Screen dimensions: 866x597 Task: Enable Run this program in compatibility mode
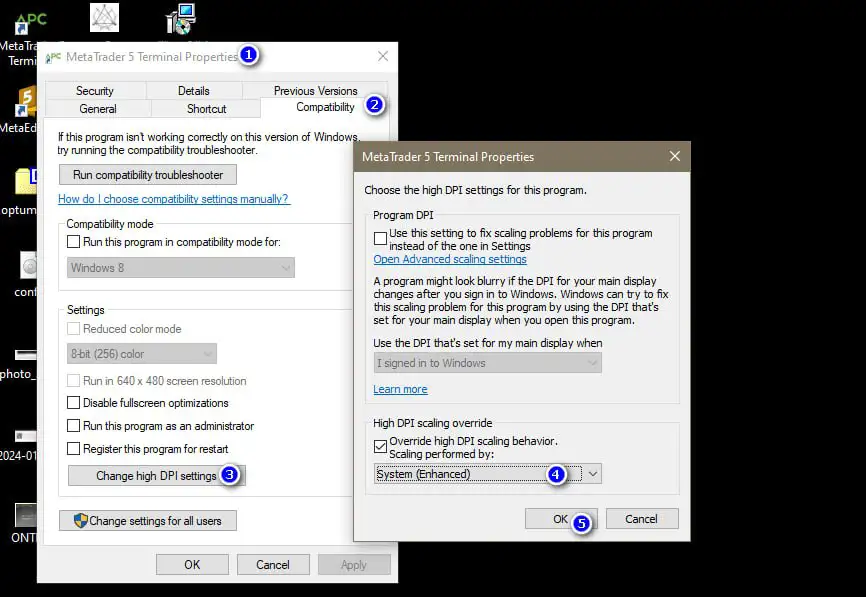coord(73,242)
